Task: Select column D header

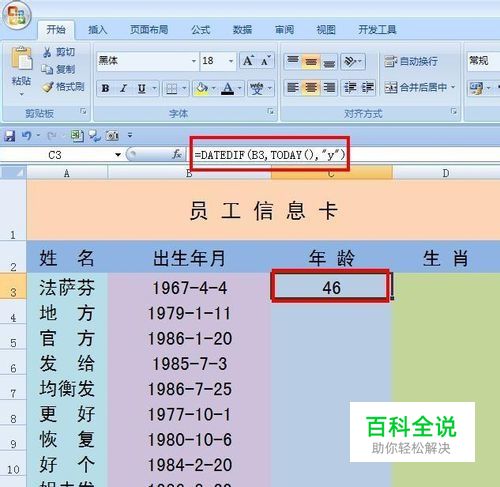Action: [x=446, y=173]
